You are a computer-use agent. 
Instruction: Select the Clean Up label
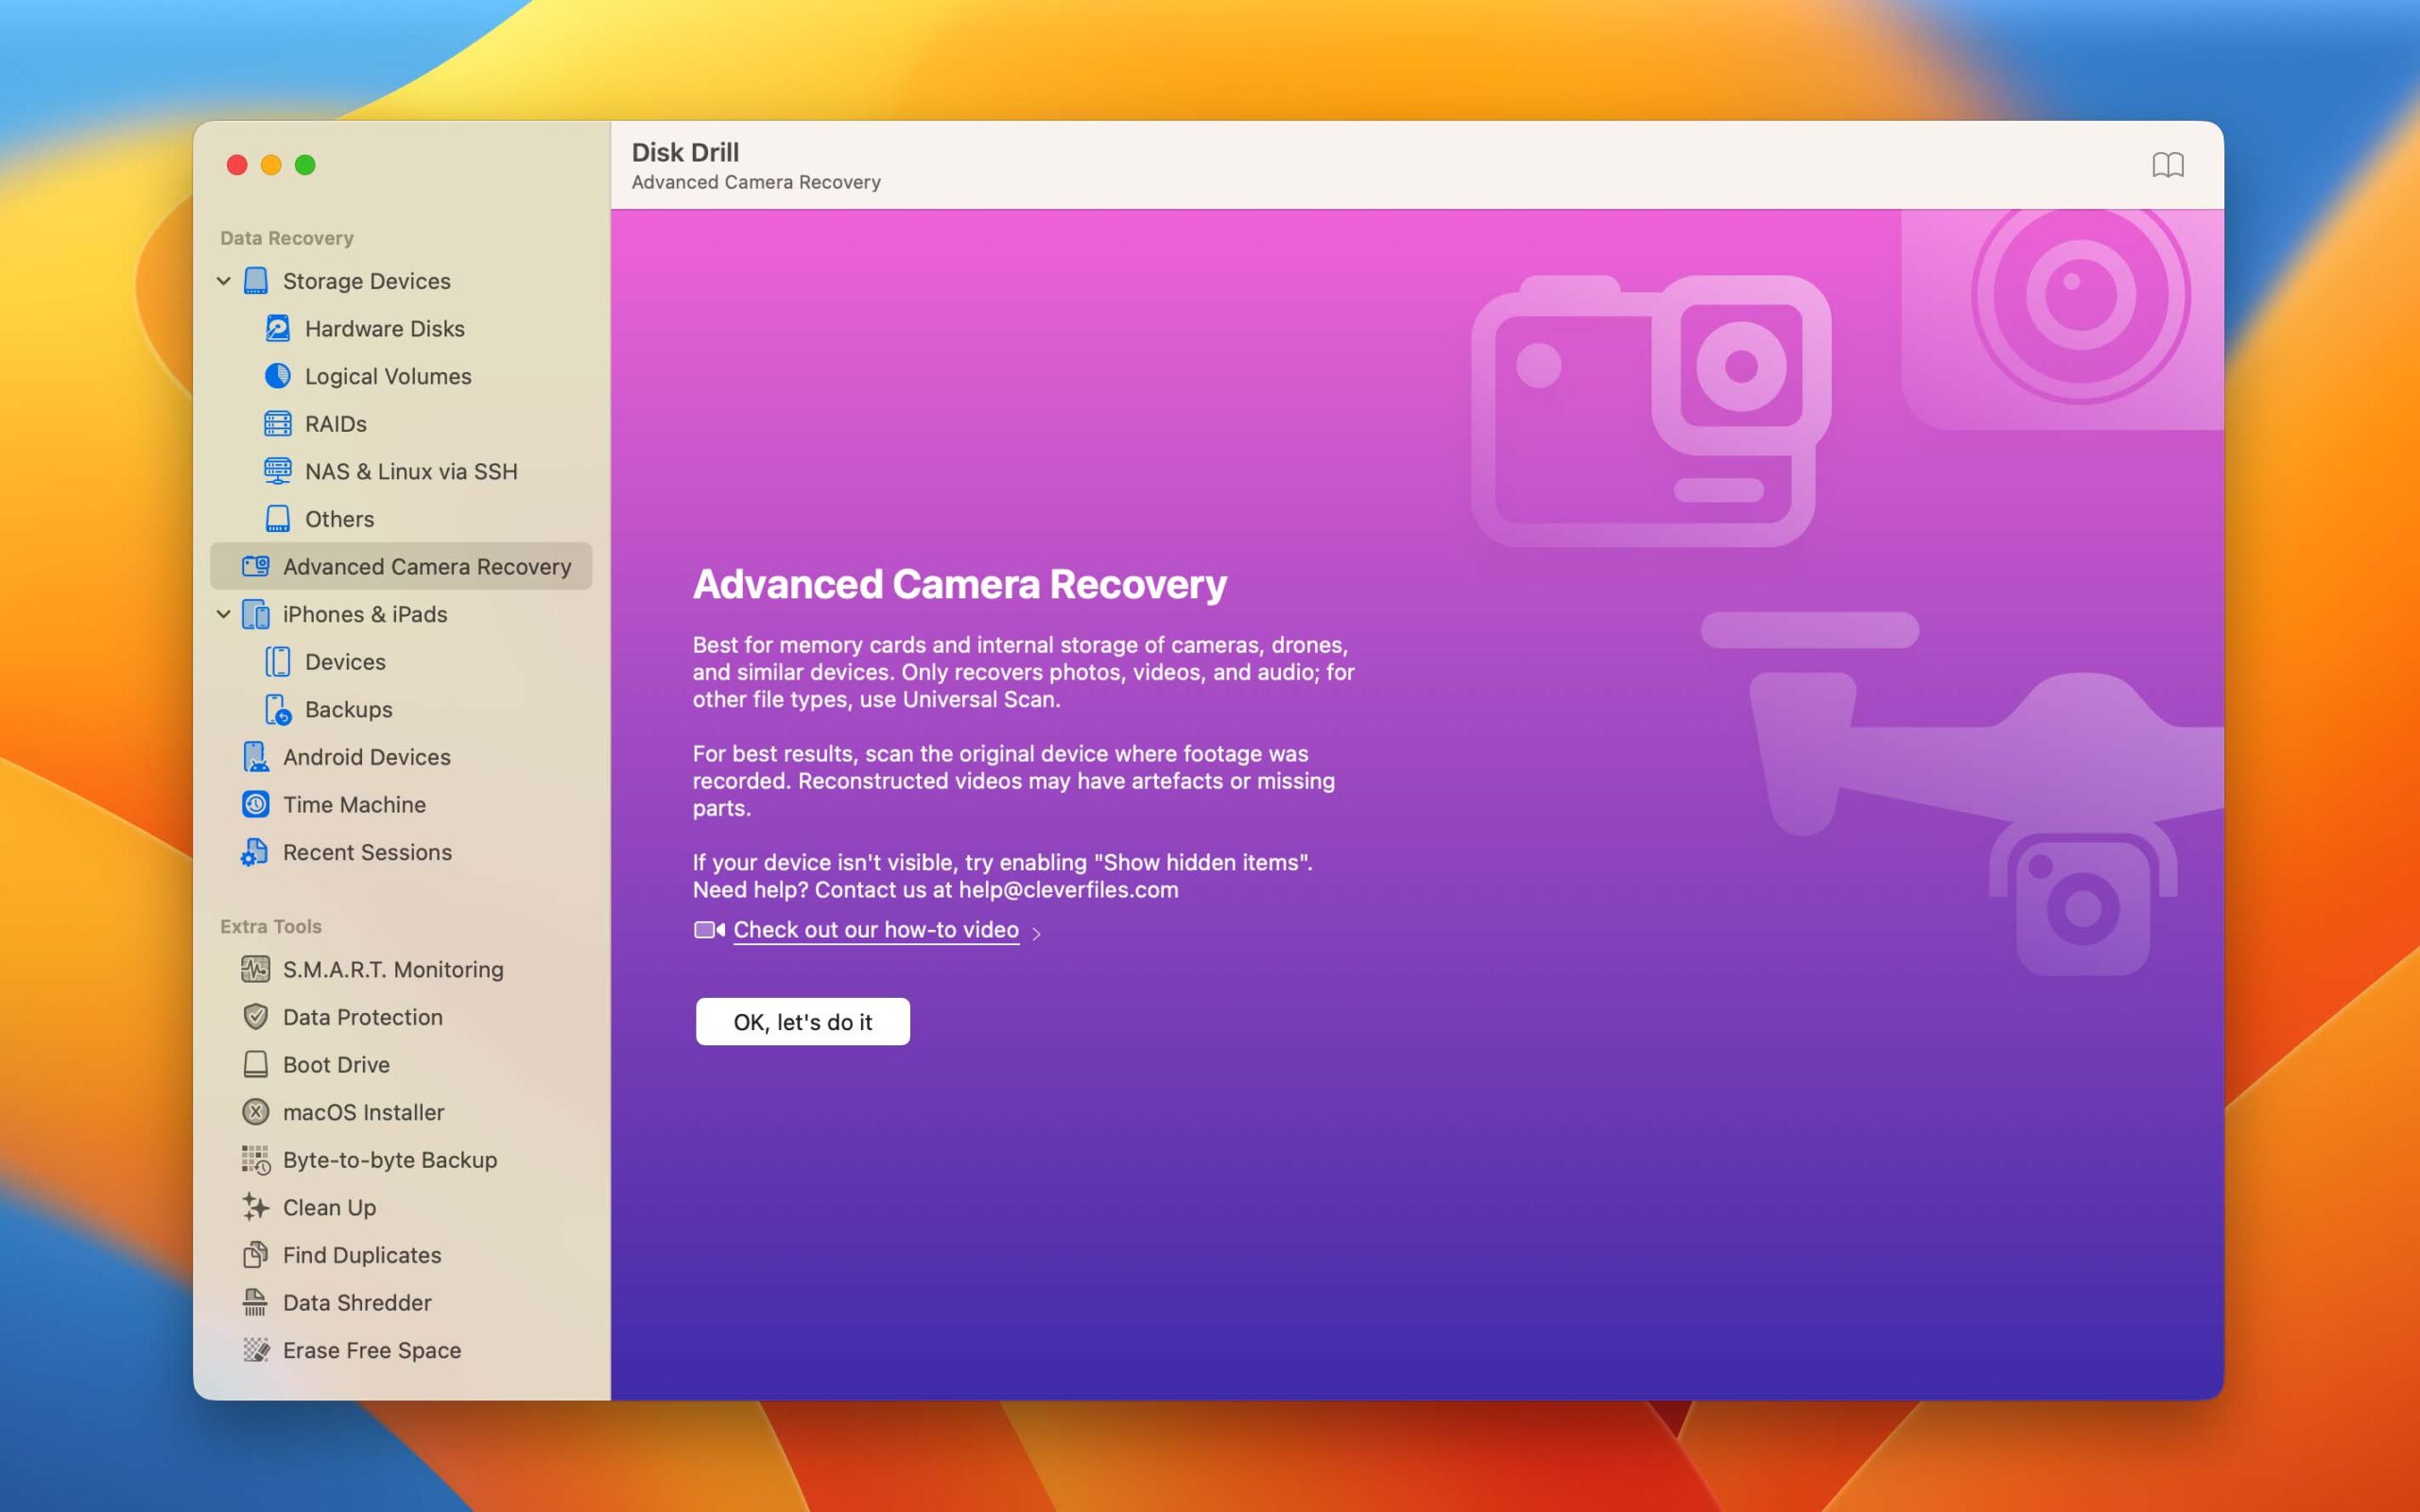329,1207
